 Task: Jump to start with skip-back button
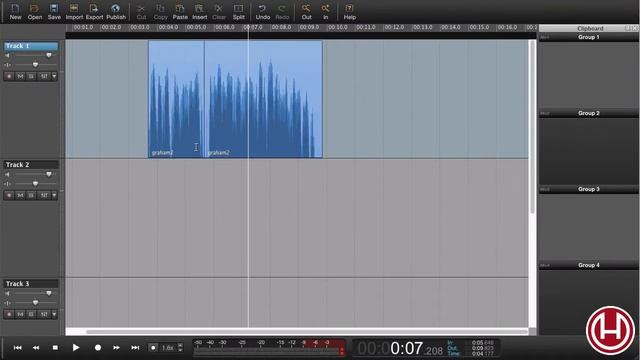coord(18,348)
